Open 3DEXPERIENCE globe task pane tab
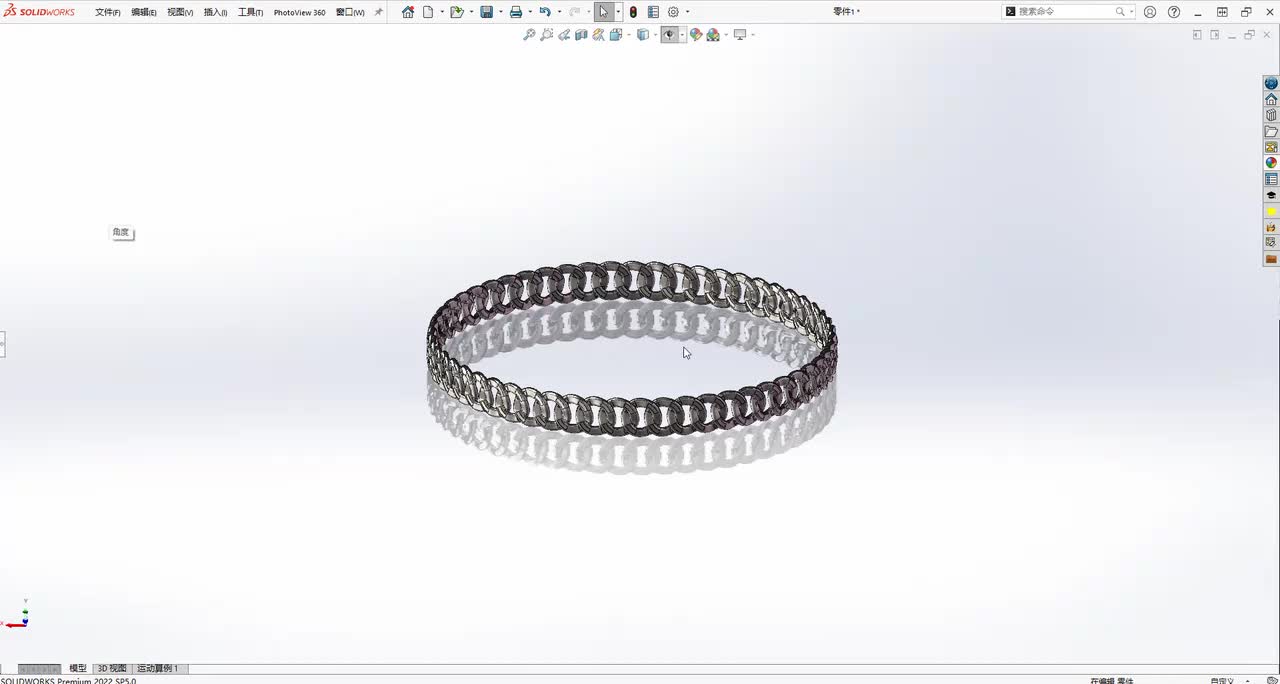The height and width of the screenshot is (684, 1280). click(x=1271, y=84)
